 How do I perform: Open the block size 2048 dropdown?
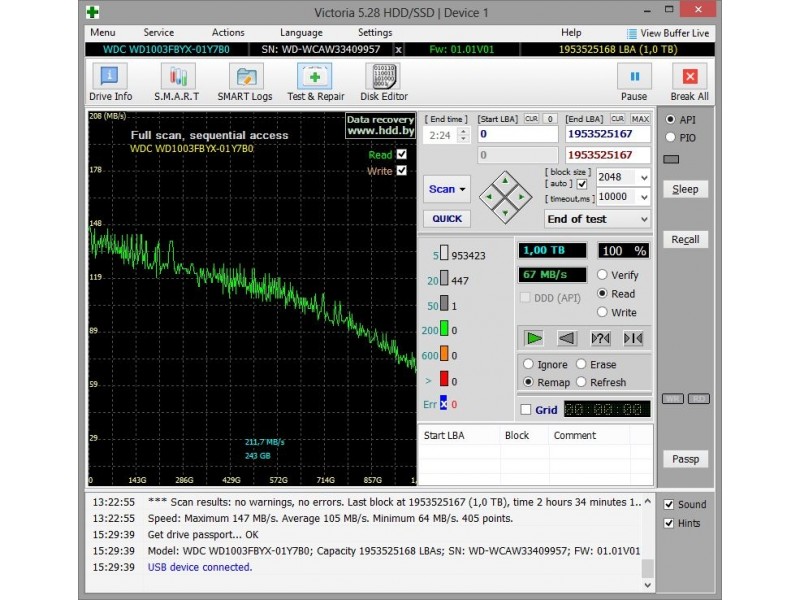point(644,178)
